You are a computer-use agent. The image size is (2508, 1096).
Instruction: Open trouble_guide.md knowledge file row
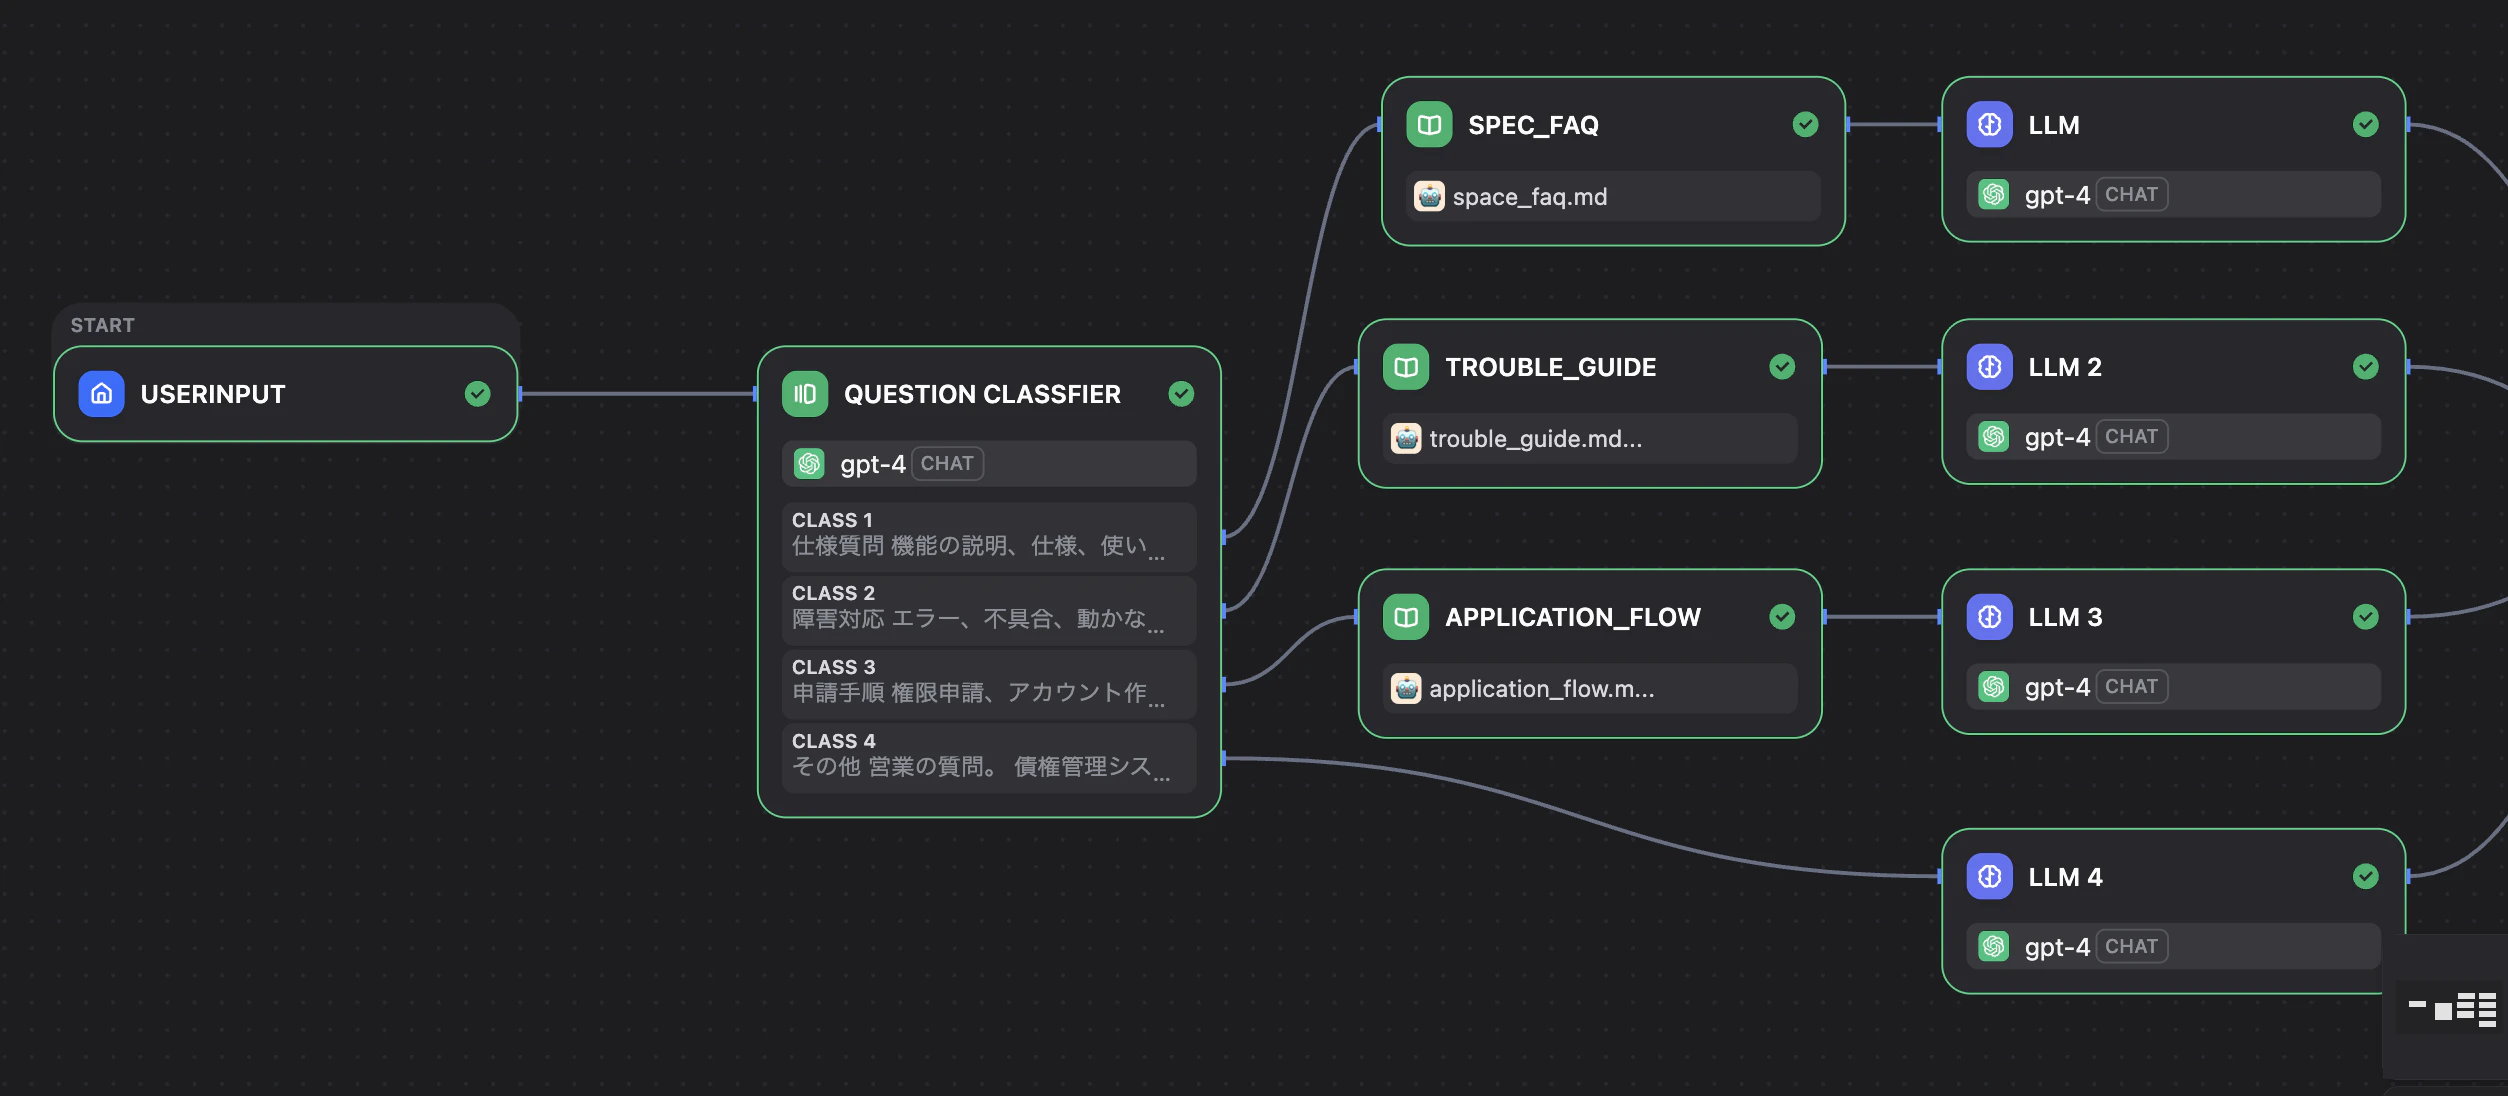1590,439
